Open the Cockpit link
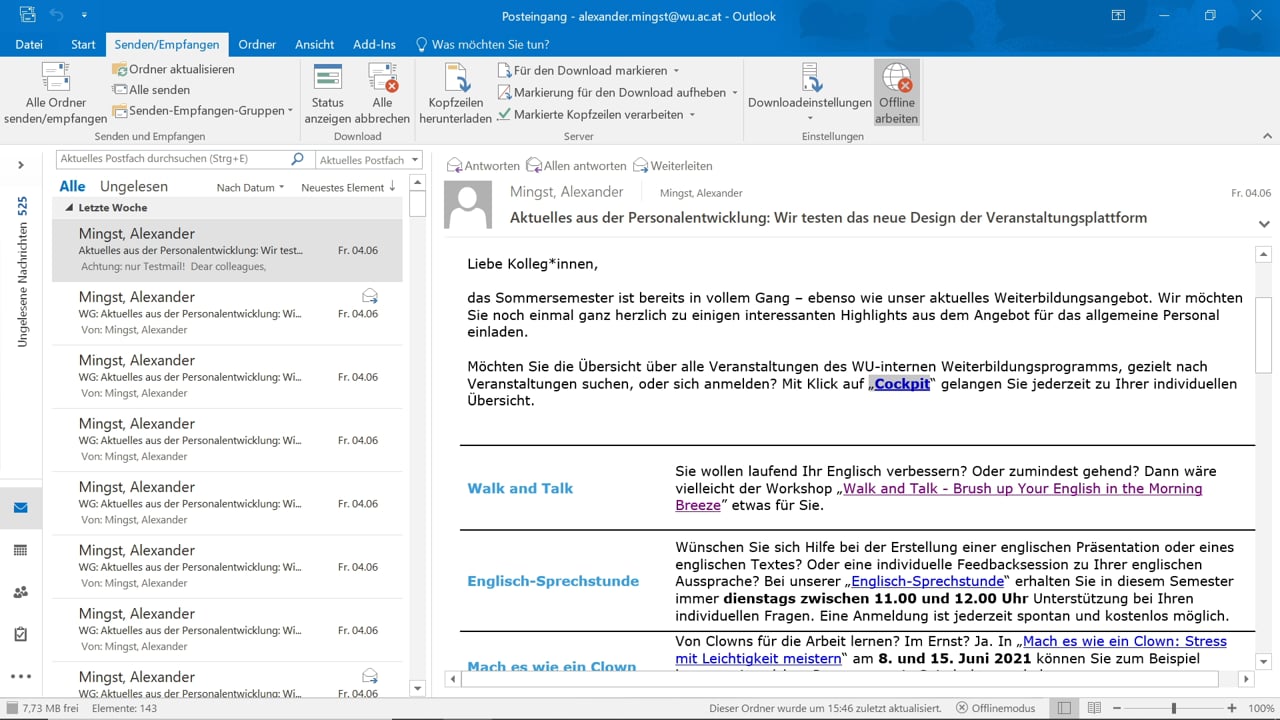 (902, 384)
